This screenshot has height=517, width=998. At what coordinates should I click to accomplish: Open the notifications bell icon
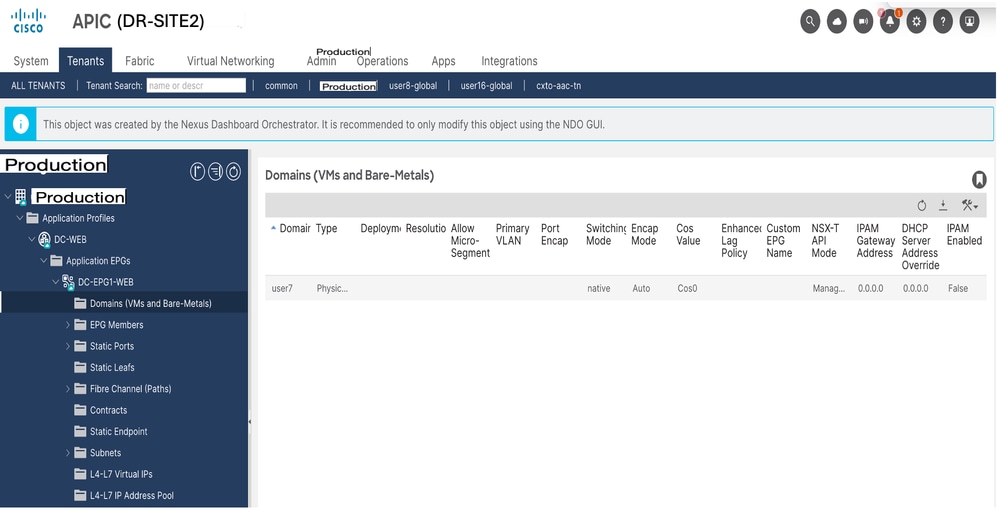click(890, 22)
